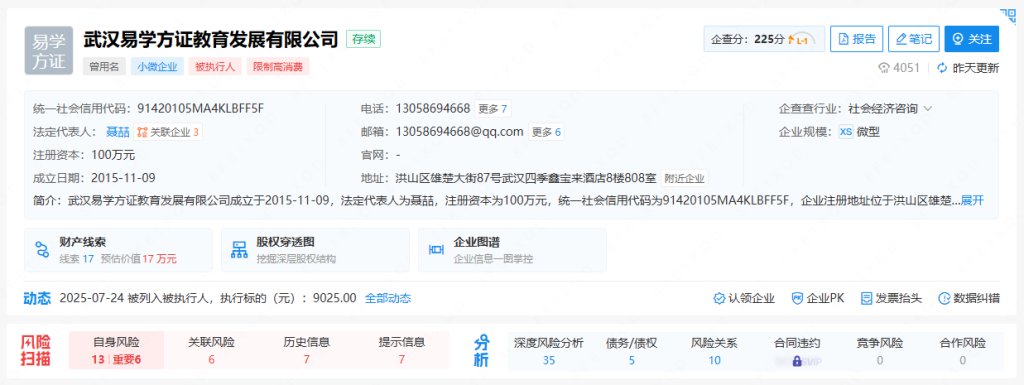The width and height of the screenshot is (1024, 385).
Task: Click the 限制高消费 tag
Action: [278, 66]
